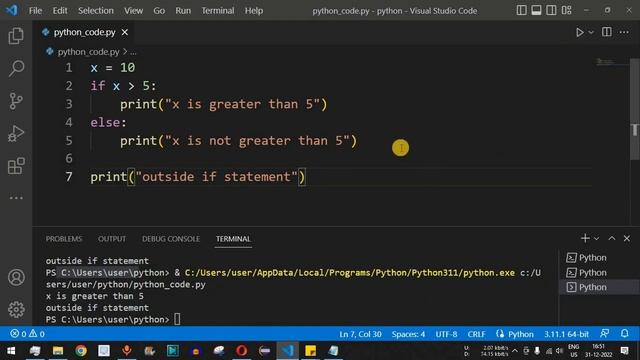Toggle the secondary side bar layout

click(551, 10)
